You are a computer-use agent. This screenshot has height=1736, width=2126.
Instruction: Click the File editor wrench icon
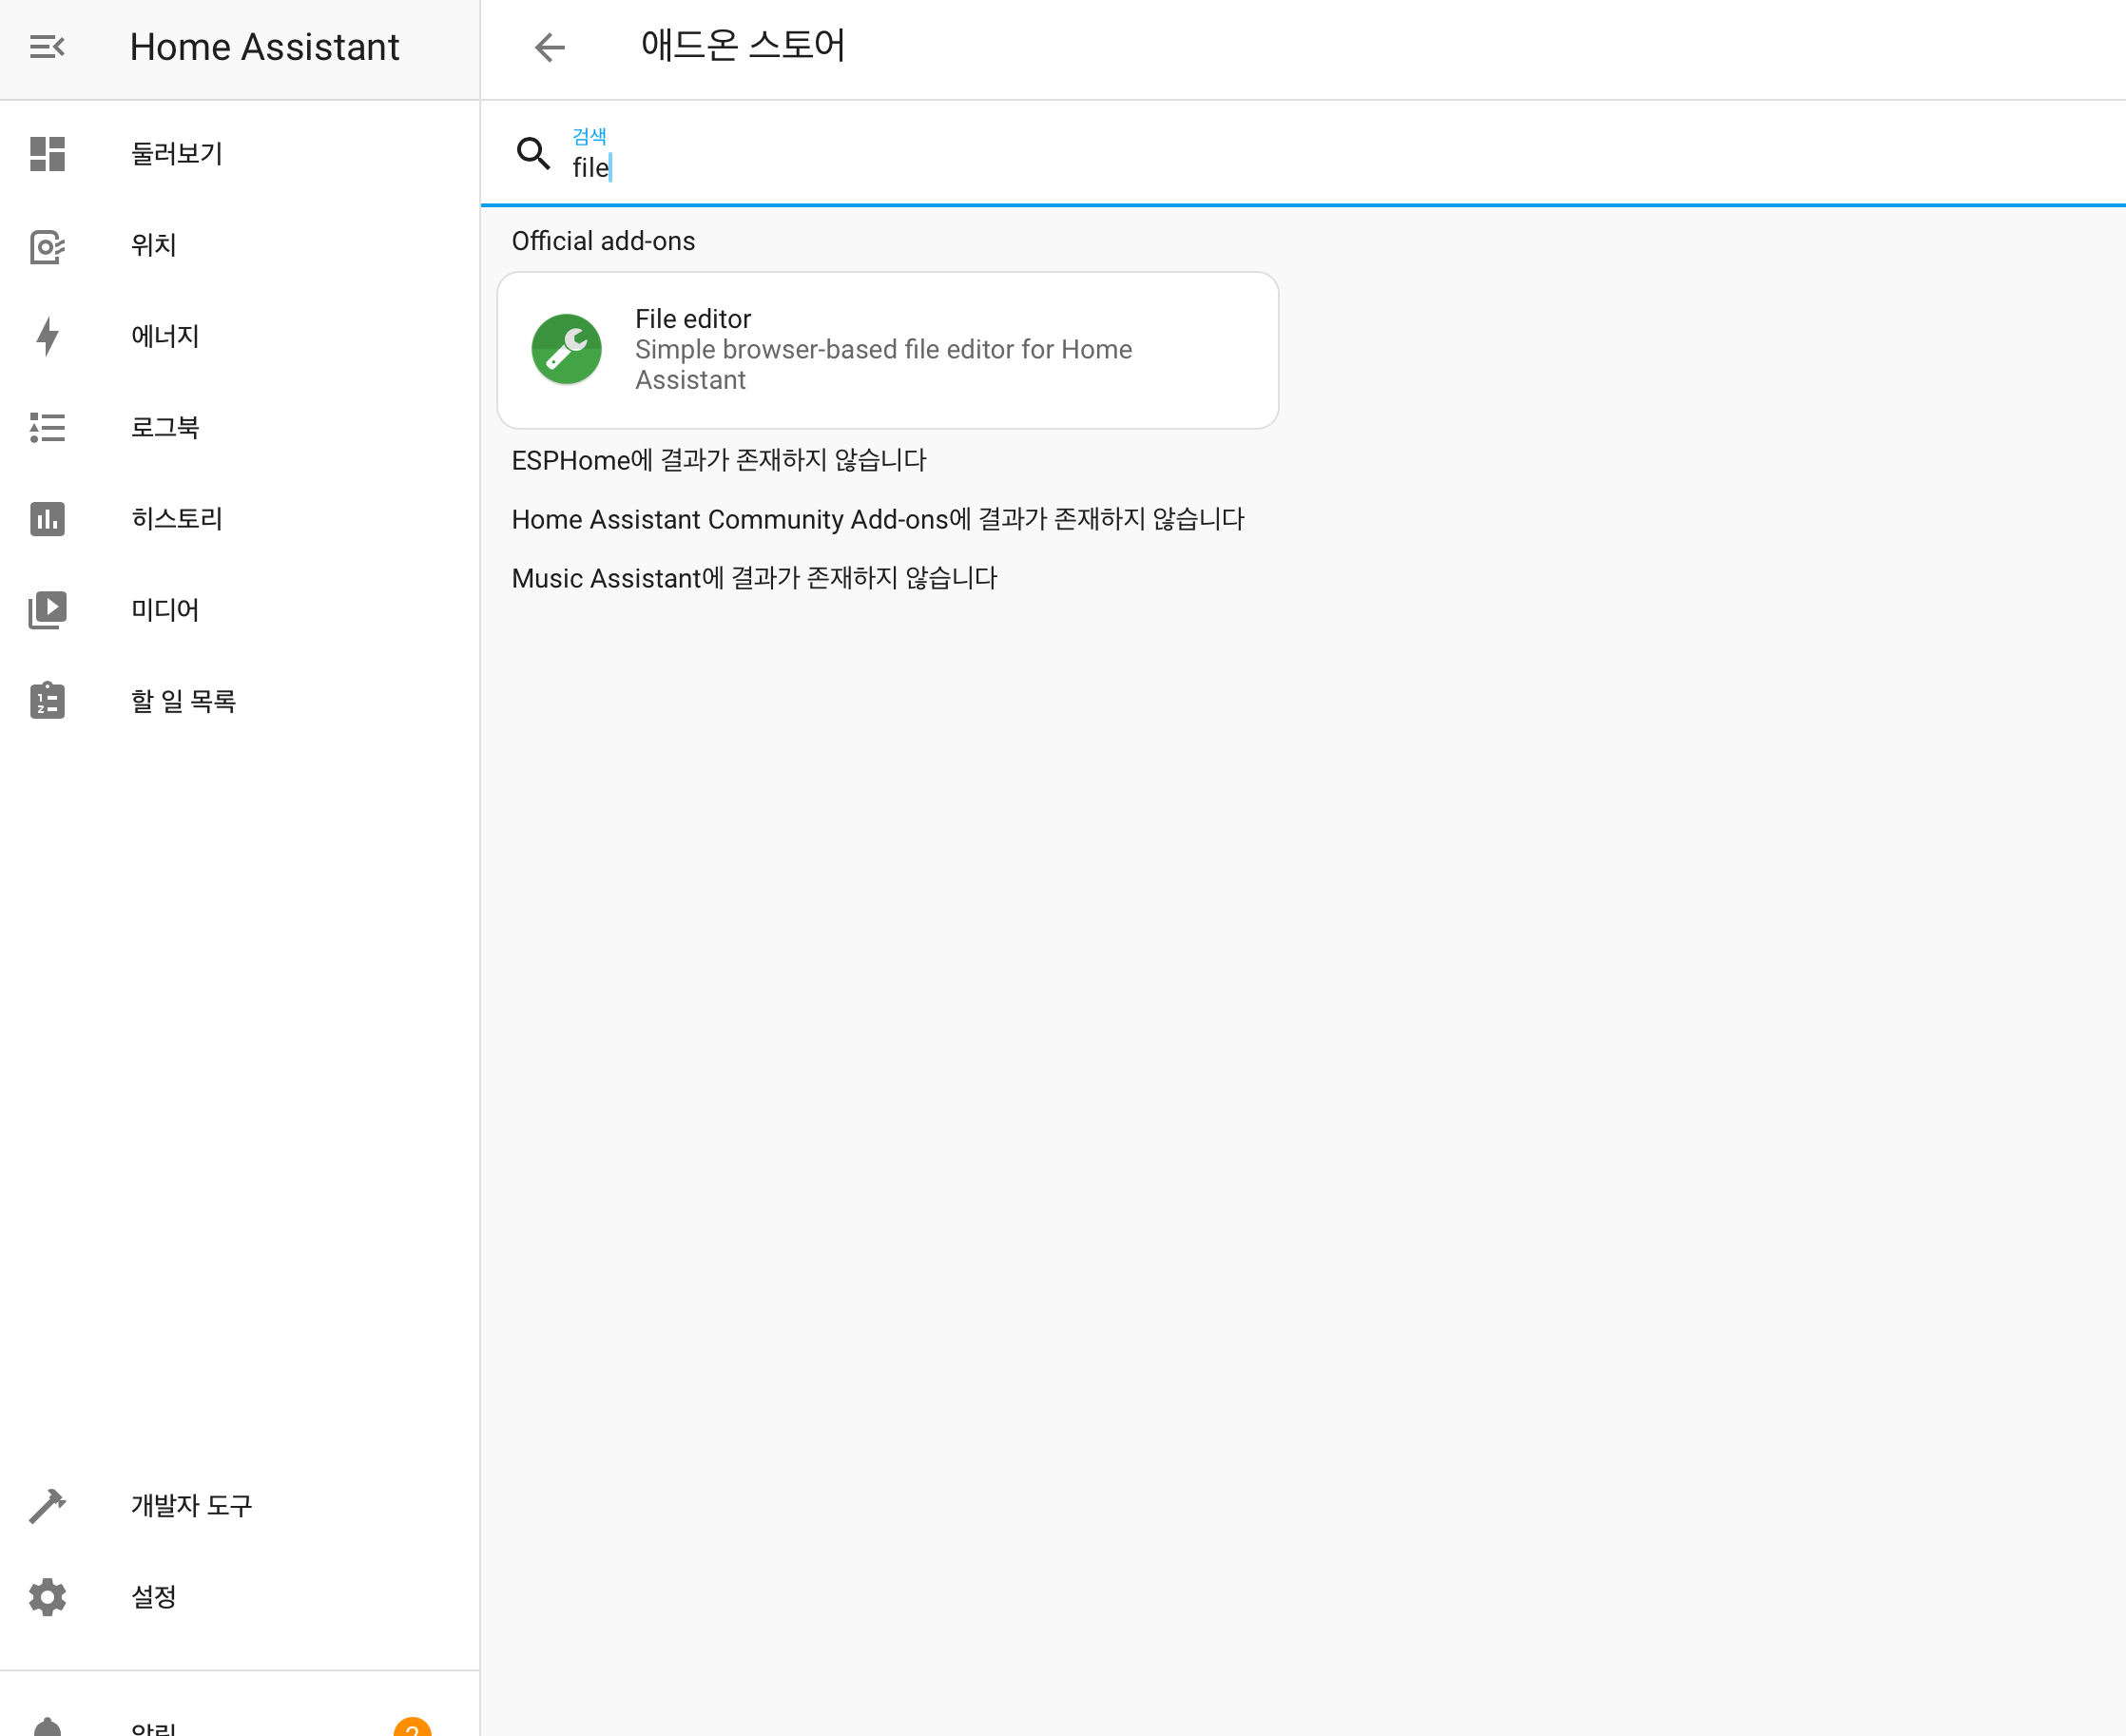[566, 349]
